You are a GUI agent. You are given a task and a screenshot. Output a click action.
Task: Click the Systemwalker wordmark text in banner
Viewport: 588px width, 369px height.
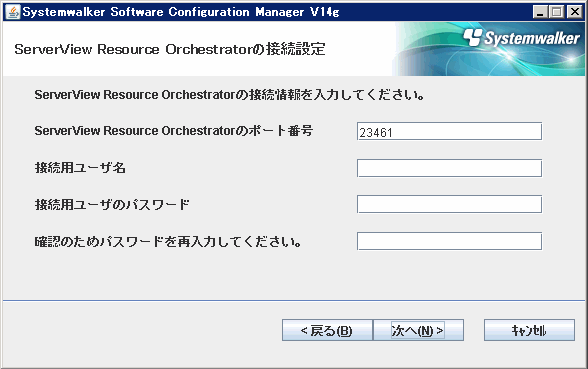pyautogui.click(x=532, y=39)
